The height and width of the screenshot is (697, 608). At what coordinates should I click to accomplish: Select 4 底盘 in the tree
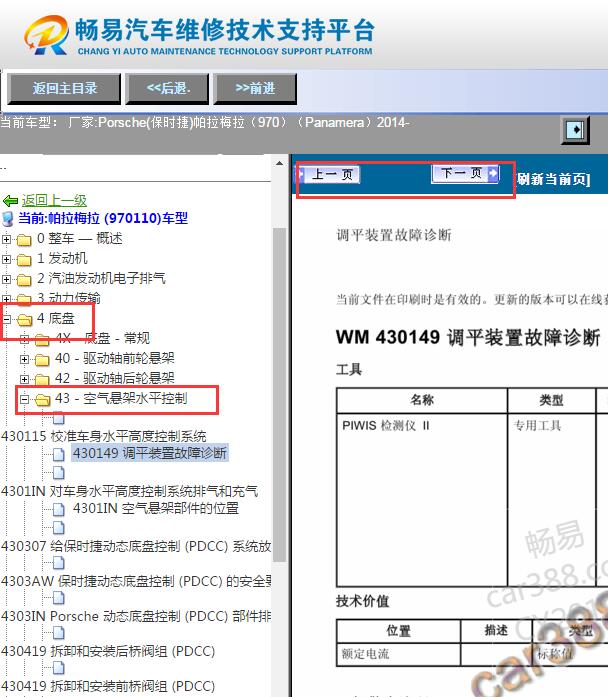coord(56,318)
